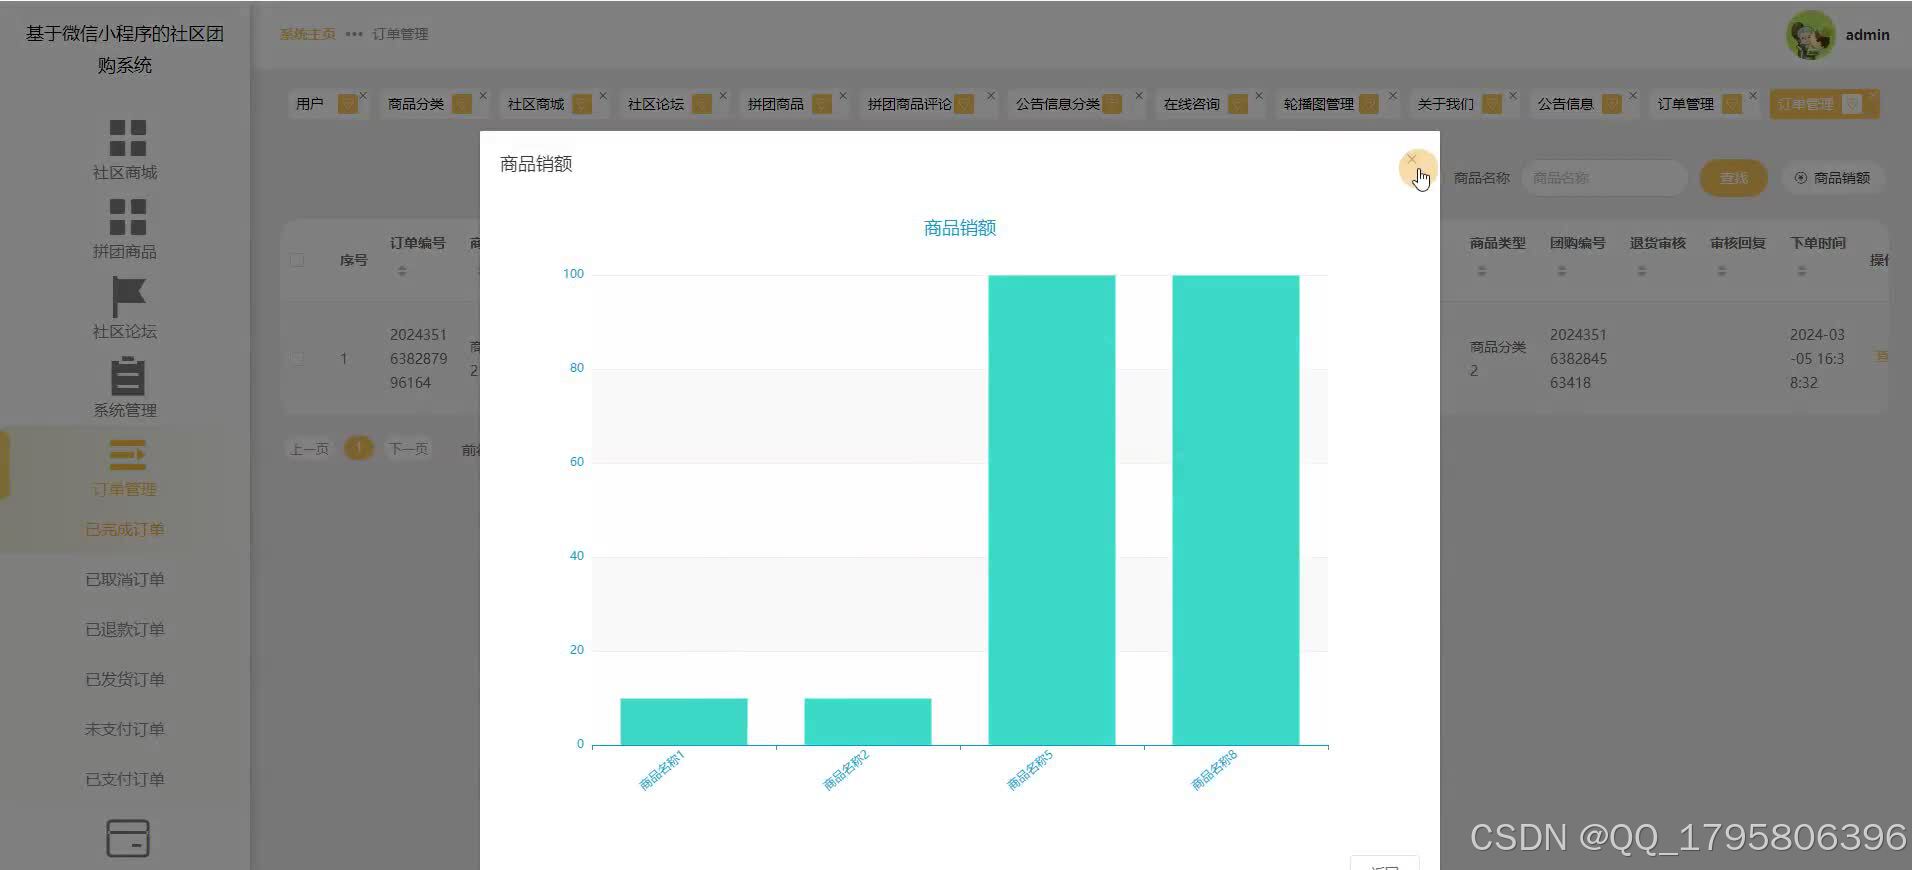The width and height of the screenshot is (1912, 870).
Task: Close the 公告信息 tab
Action: click(x=1633, y=96)
